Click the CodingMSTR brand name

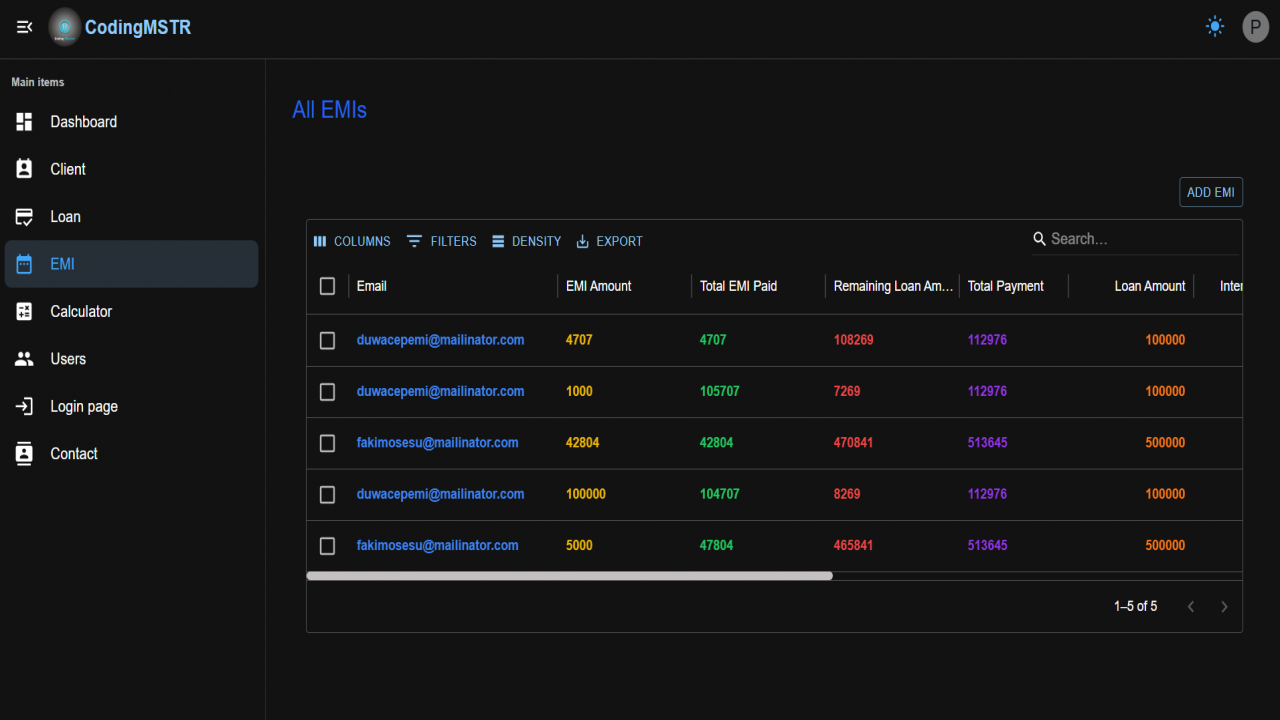138,27
